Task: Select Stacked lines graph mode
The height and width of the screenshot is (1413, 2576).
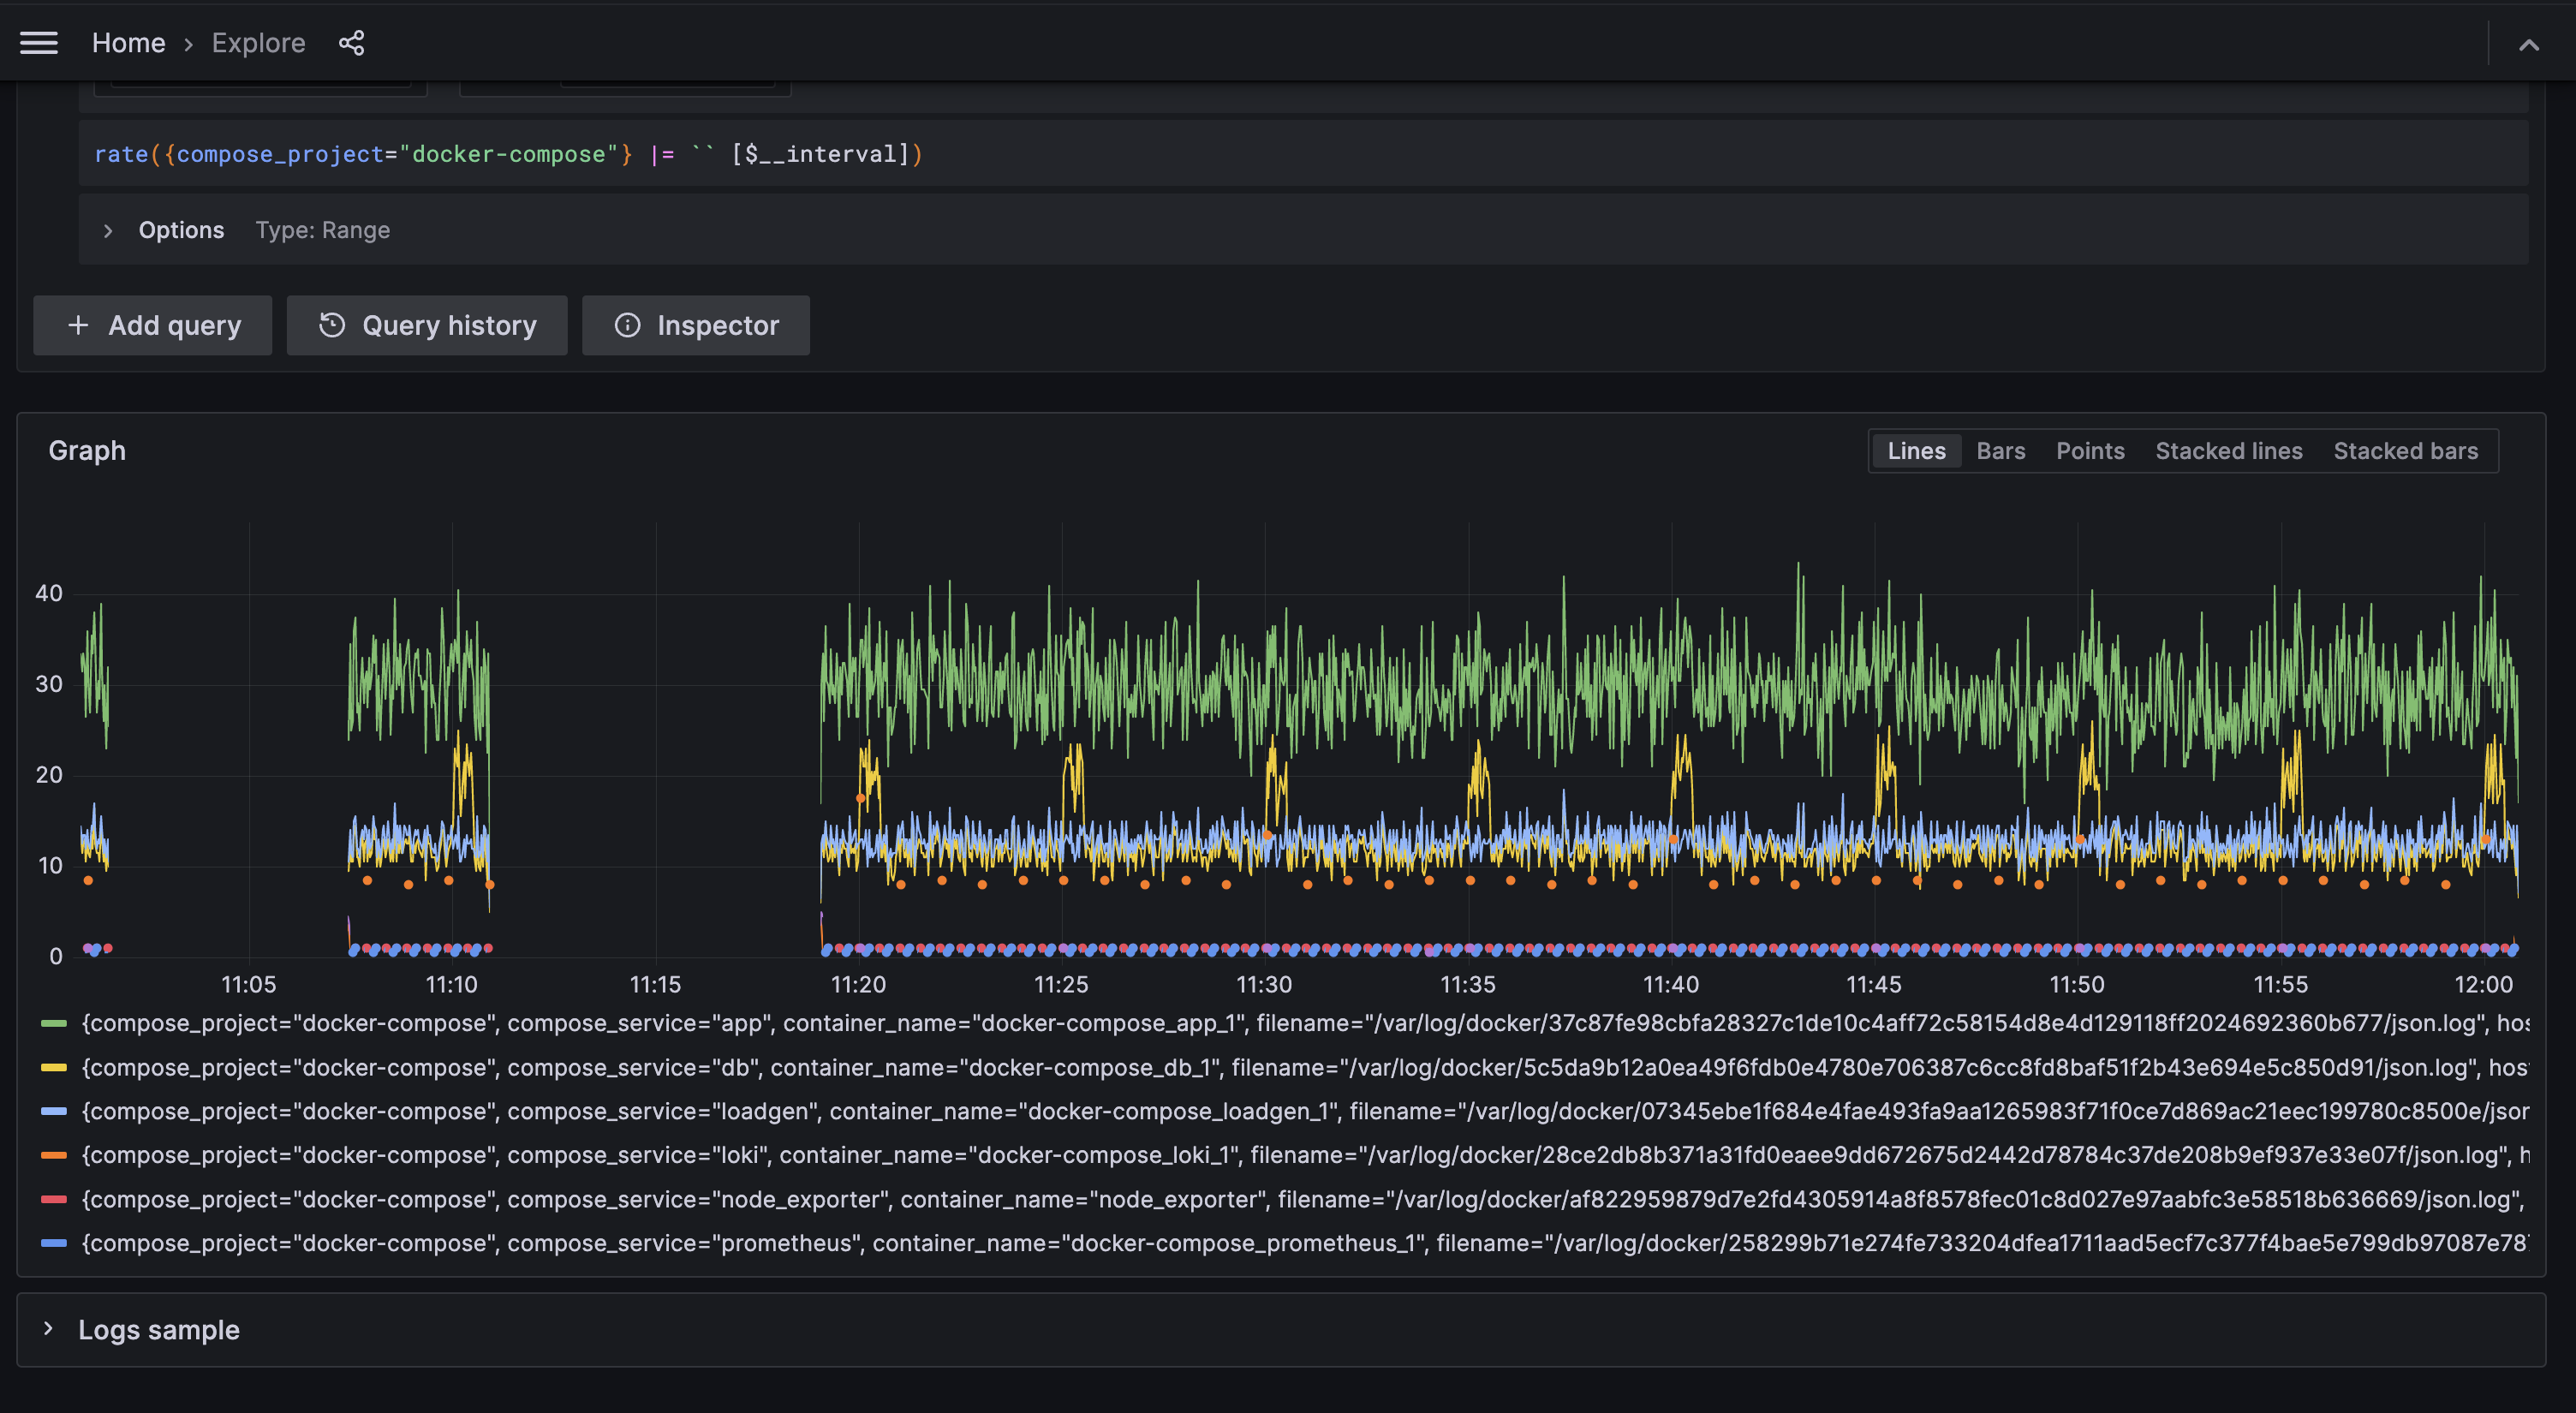Action: [x=2228, y=450]
